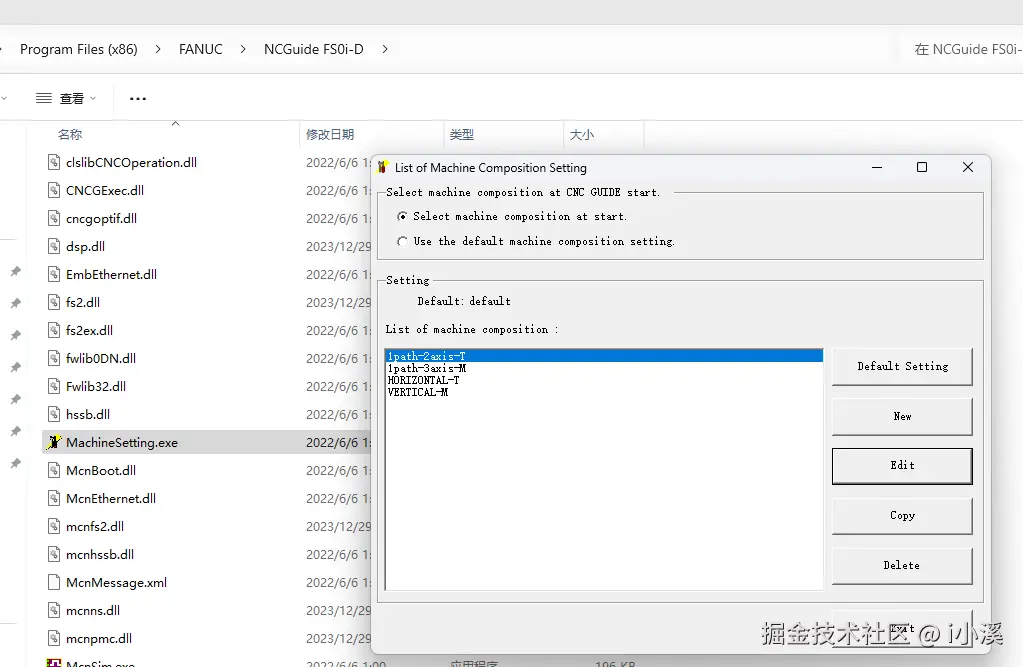Click the MachineSetting.exe application icon
Viewport: 1023px width, 667px height.
click(54, 442)
